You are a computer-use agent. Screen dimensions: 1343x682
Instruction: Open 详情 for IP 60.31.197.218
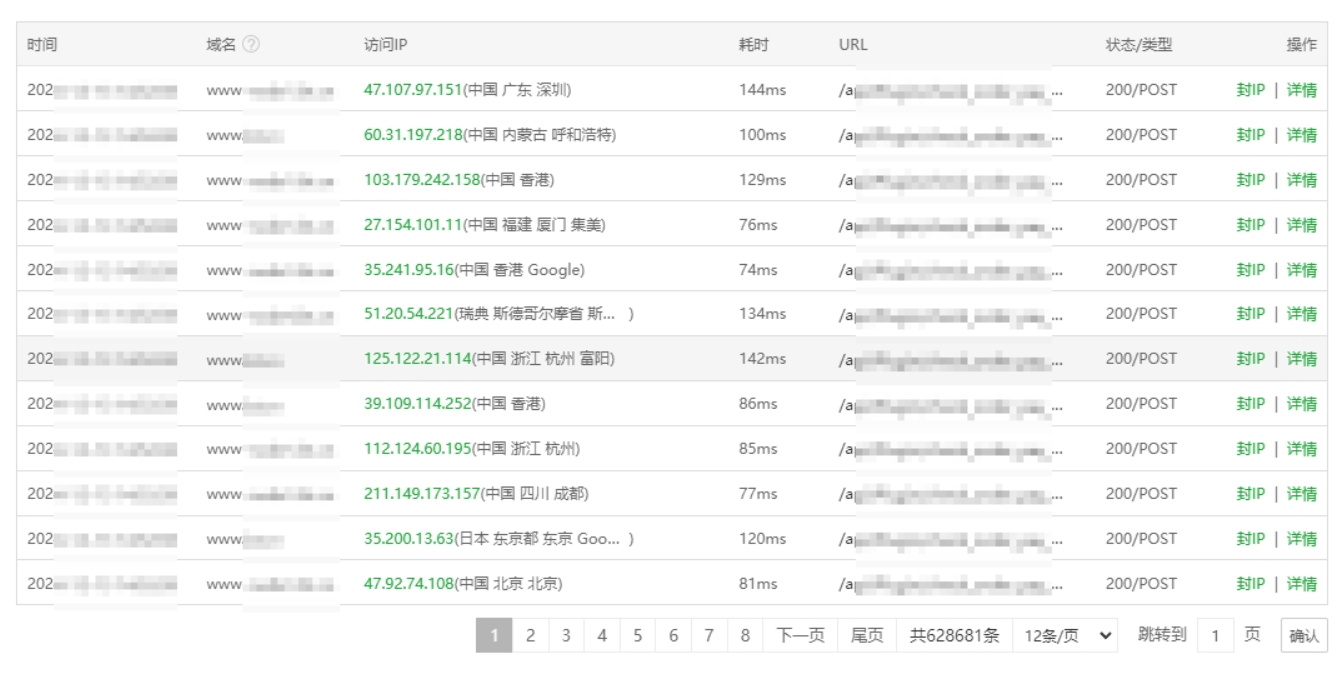pyautogui.click(x=1301, y=135)
